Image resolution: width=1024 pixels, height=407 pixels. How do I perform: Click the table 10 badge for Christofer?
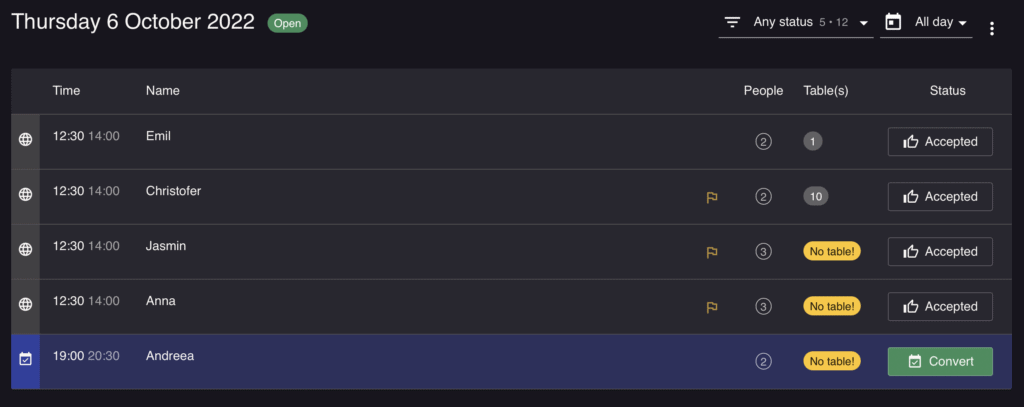(816, 196)
